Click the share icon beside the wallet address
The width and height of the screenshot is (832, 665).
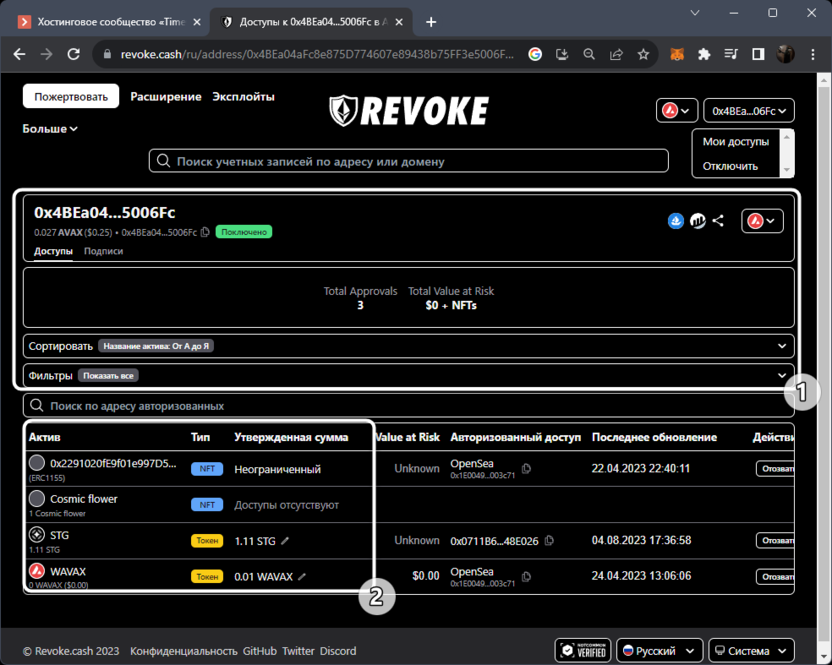click(x=718, y=221)
